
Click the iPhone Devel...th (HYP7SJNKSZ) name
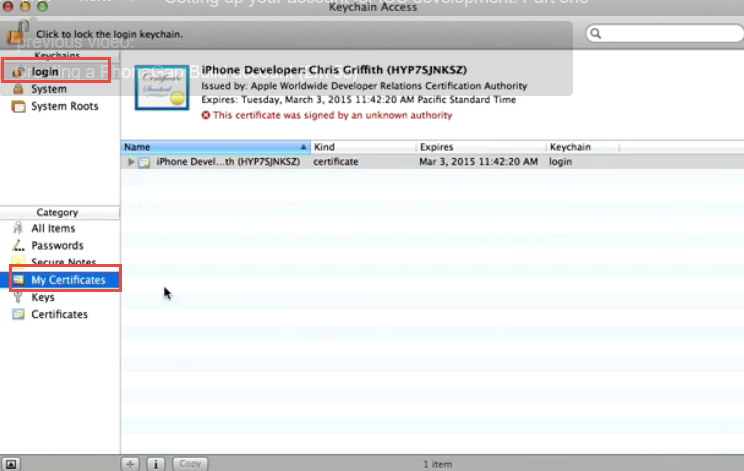228,162
